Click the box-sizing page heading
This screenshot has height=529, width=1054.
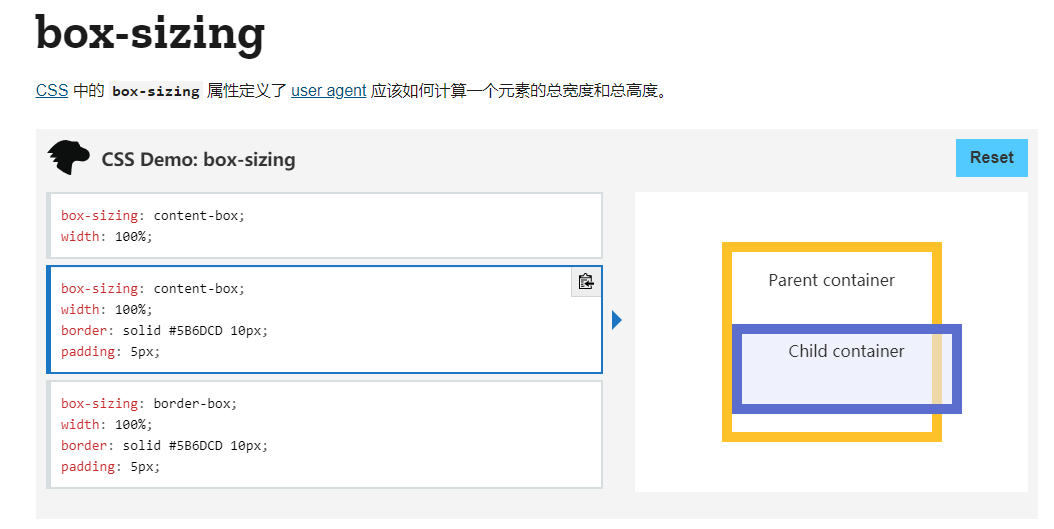(150, 33)
